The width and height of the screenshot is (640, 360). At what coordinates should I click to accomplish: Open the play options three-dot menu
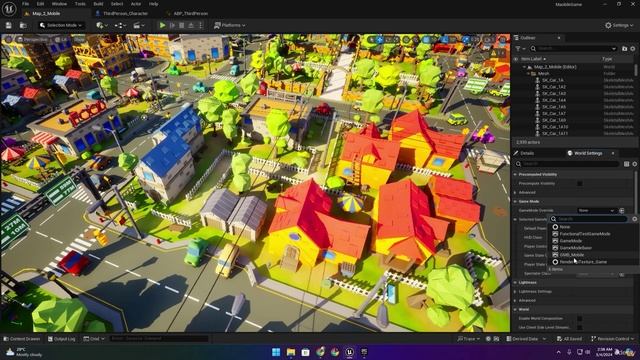200,25
